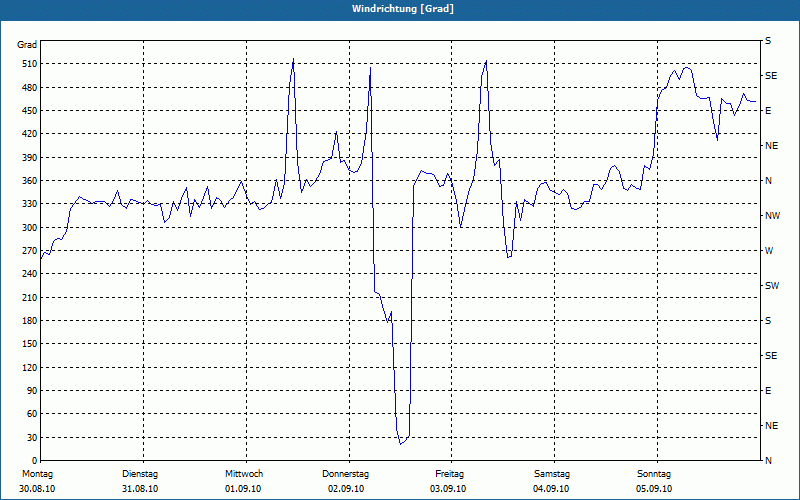Pick the date 02.09.10
The width and height of the screenshot is (800, 500).
click(x=346, y=489)
